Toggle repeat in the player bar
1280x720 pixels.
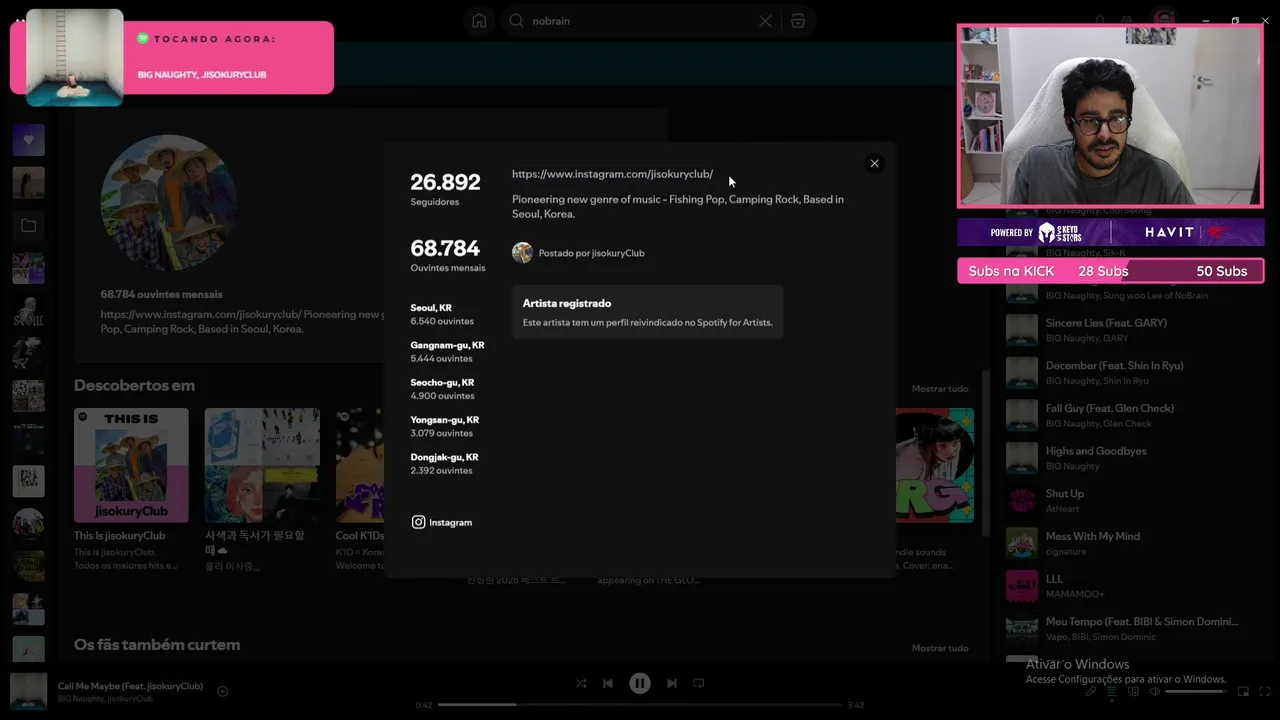699,683
